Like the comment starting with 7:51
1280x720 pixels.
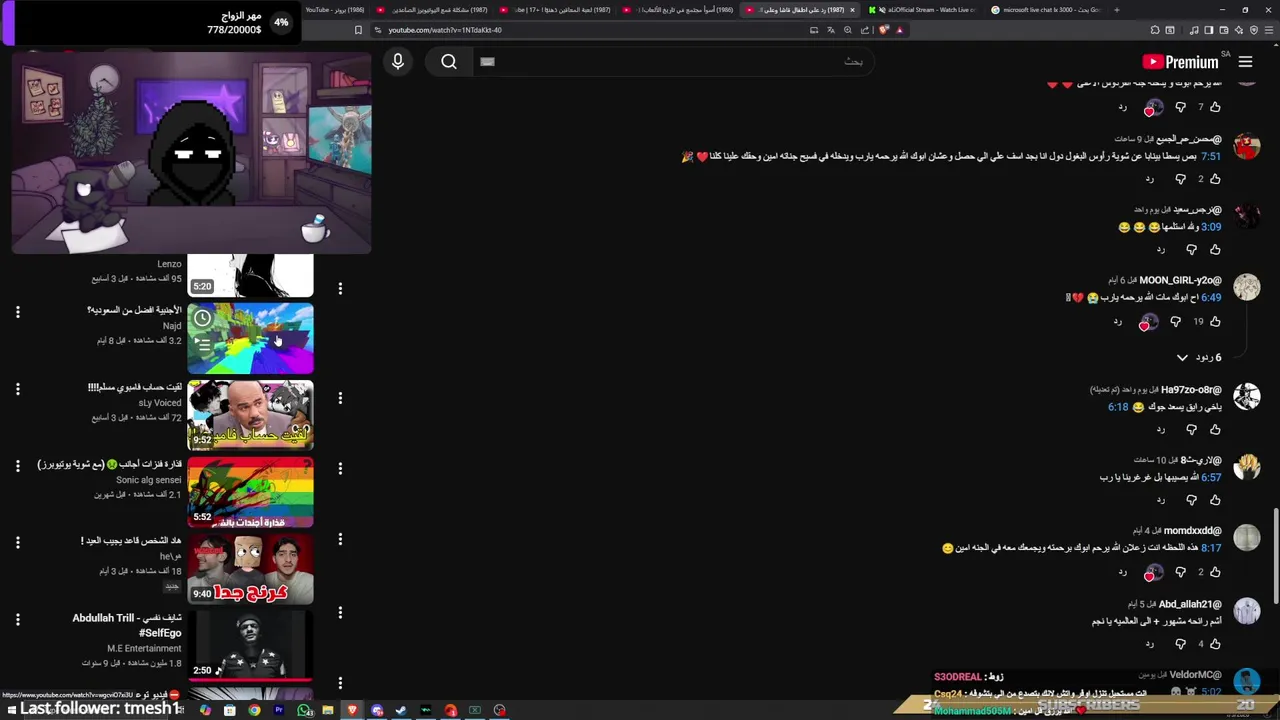click(x=1215, y=179)
